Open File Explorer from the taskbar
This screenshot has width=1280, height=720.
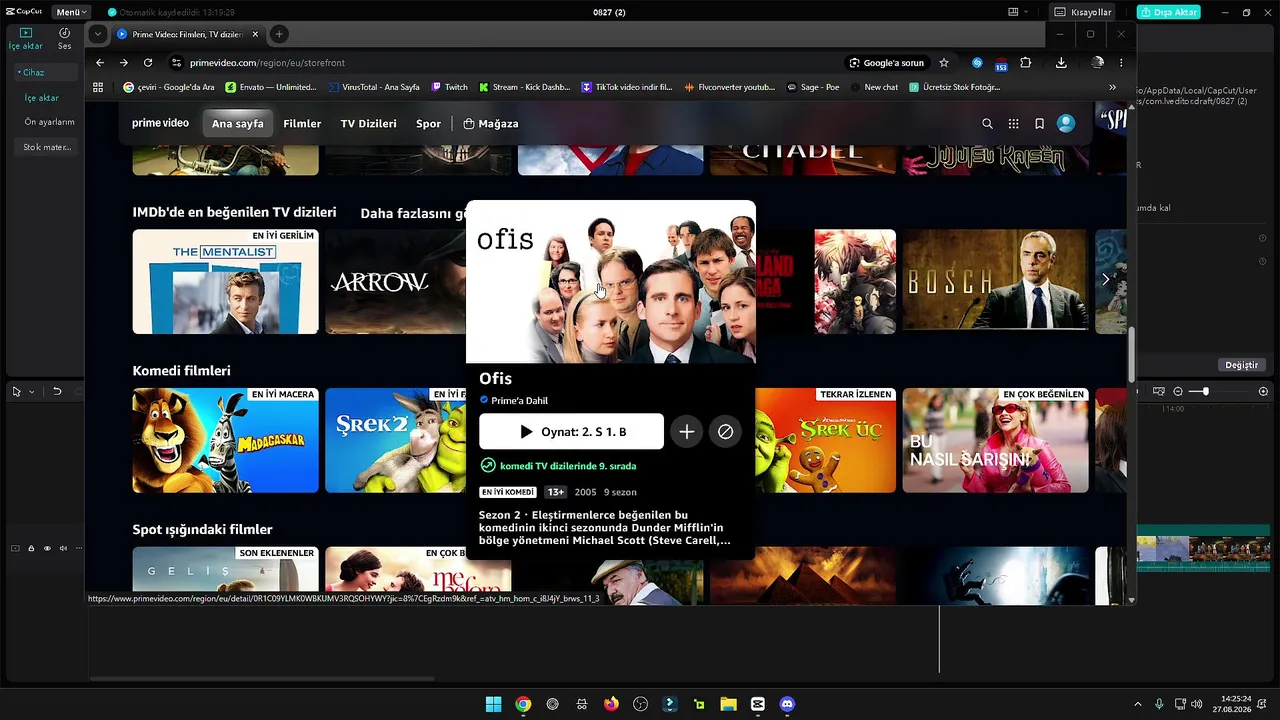(728, 704)
